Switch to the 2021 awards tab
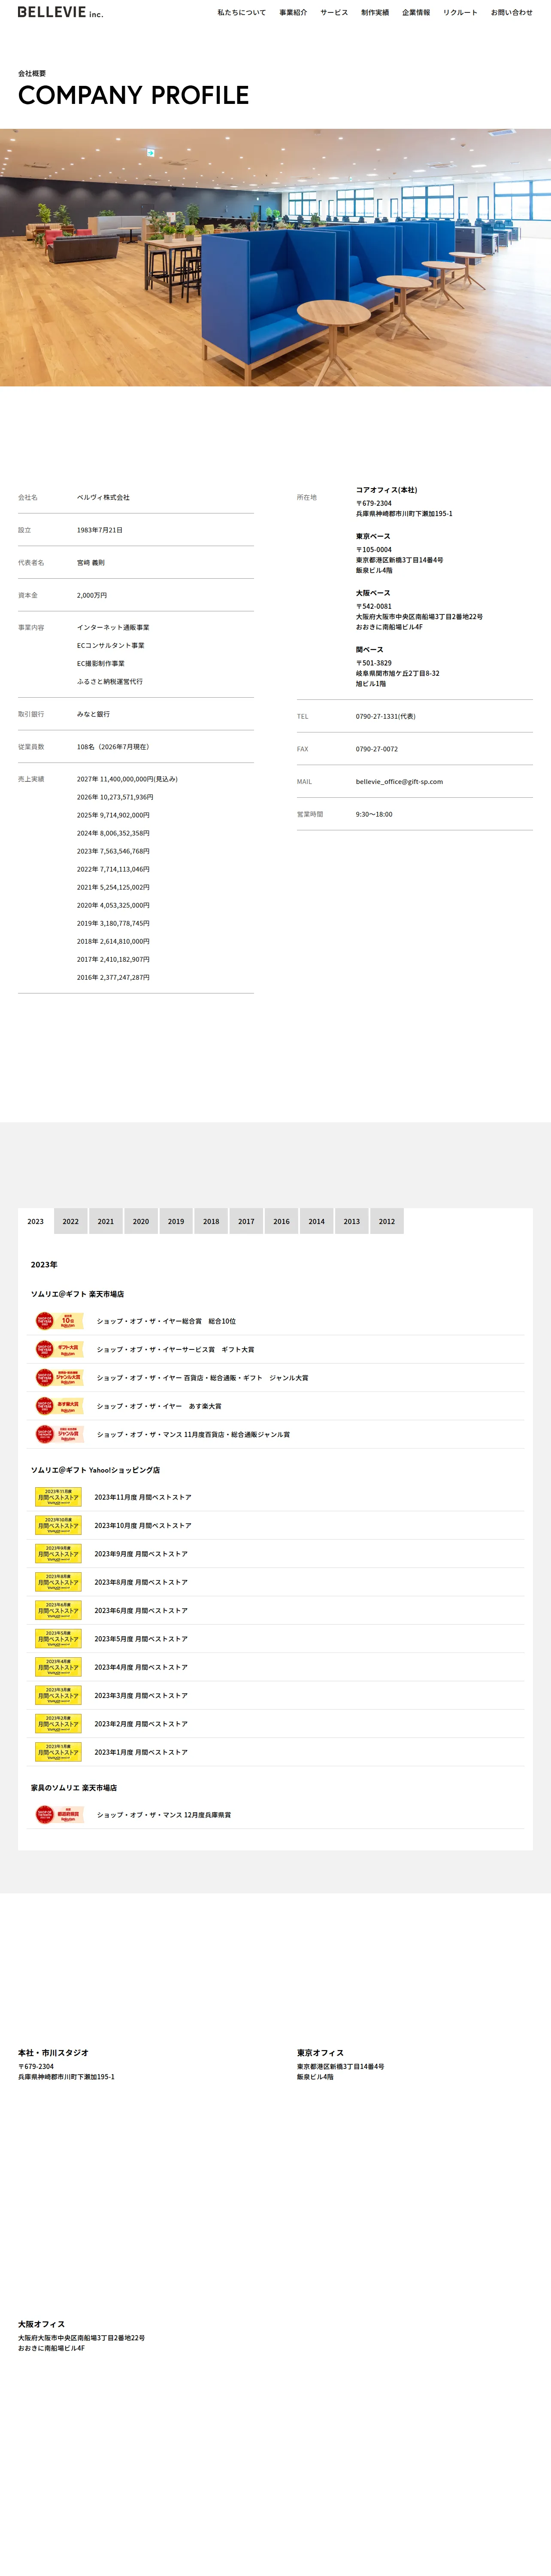This screenshot has width=551, height=2576. tap(106, 1221)
